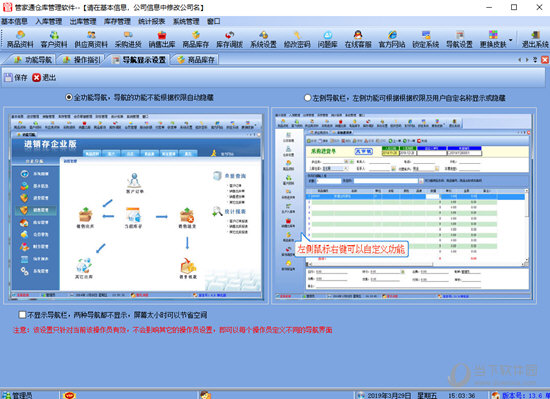Switch to 商品库存 tab

pyautogui.click(x=196, y=60)
